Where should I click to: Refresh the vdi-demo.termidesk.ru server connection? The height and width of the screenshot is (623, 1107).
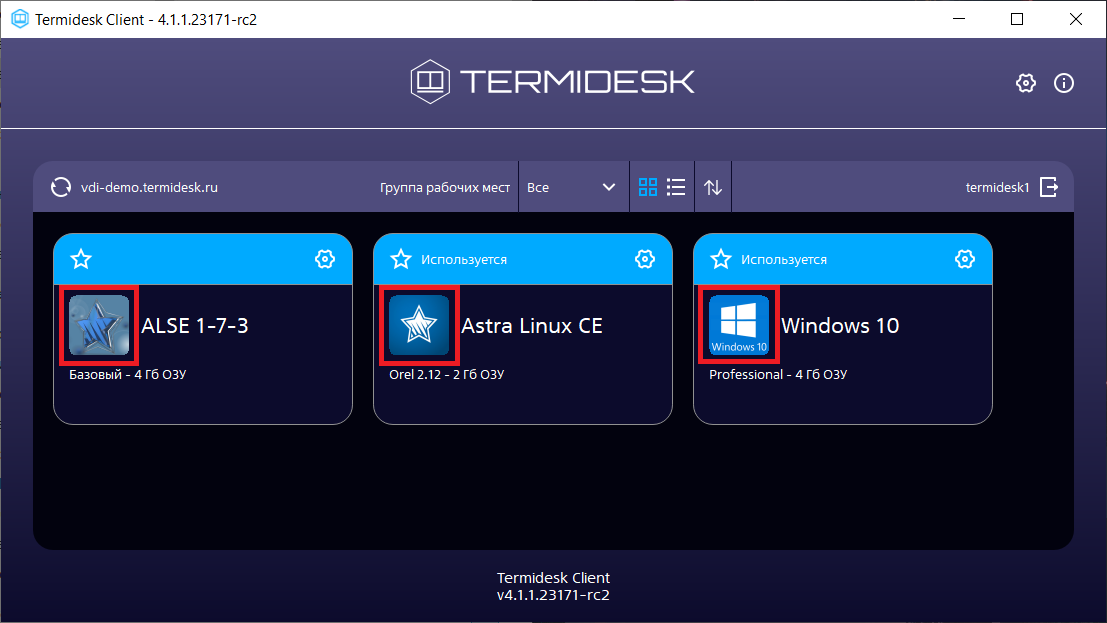point(61,187)
